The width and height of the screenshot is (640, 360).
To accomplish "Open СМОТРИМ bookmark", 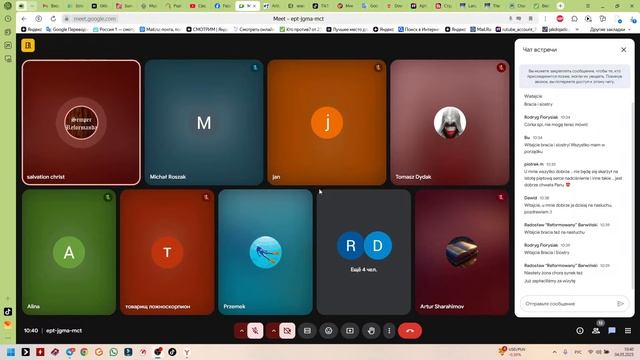I will tap(207, 29).
